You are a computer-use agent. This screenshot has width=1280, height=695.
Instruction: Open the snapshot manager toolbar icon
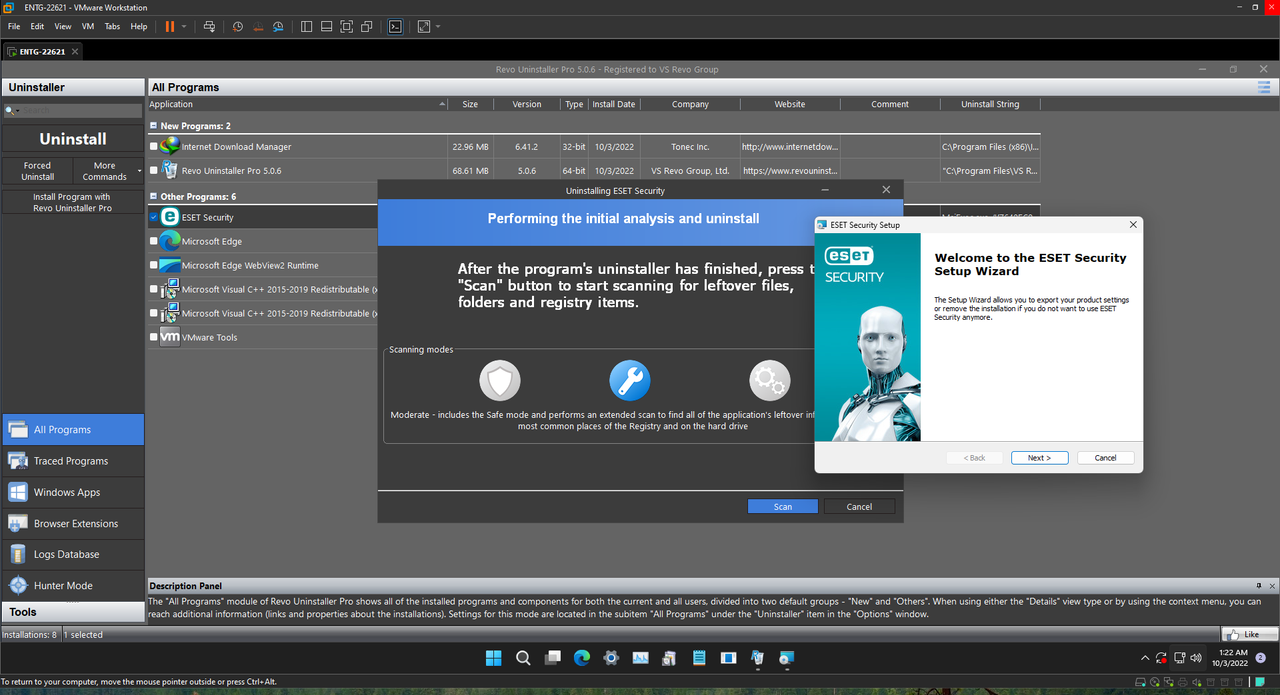pyautogui.click(x=278, y=27)
